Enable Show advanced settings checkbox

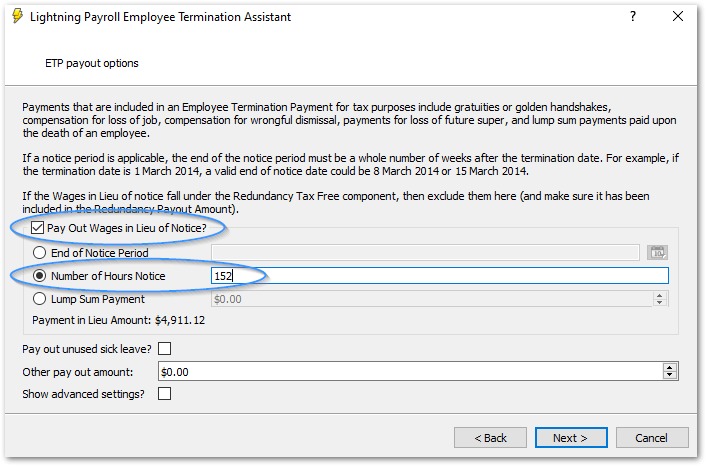coord(164,394)
